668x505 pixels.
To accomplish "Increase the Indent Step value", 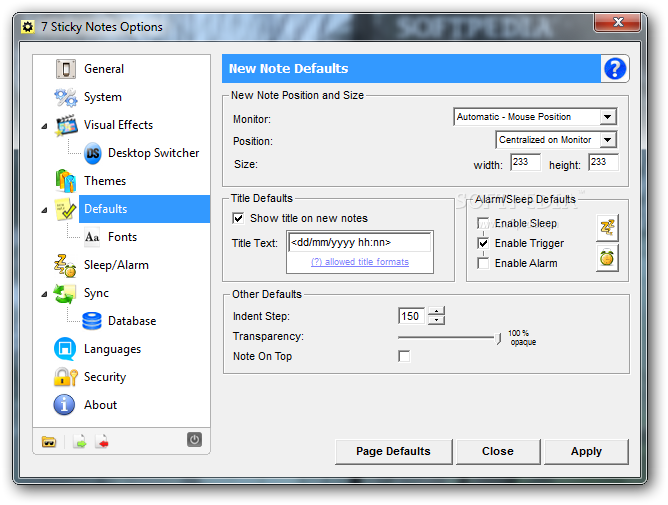I will coord(436,312).
